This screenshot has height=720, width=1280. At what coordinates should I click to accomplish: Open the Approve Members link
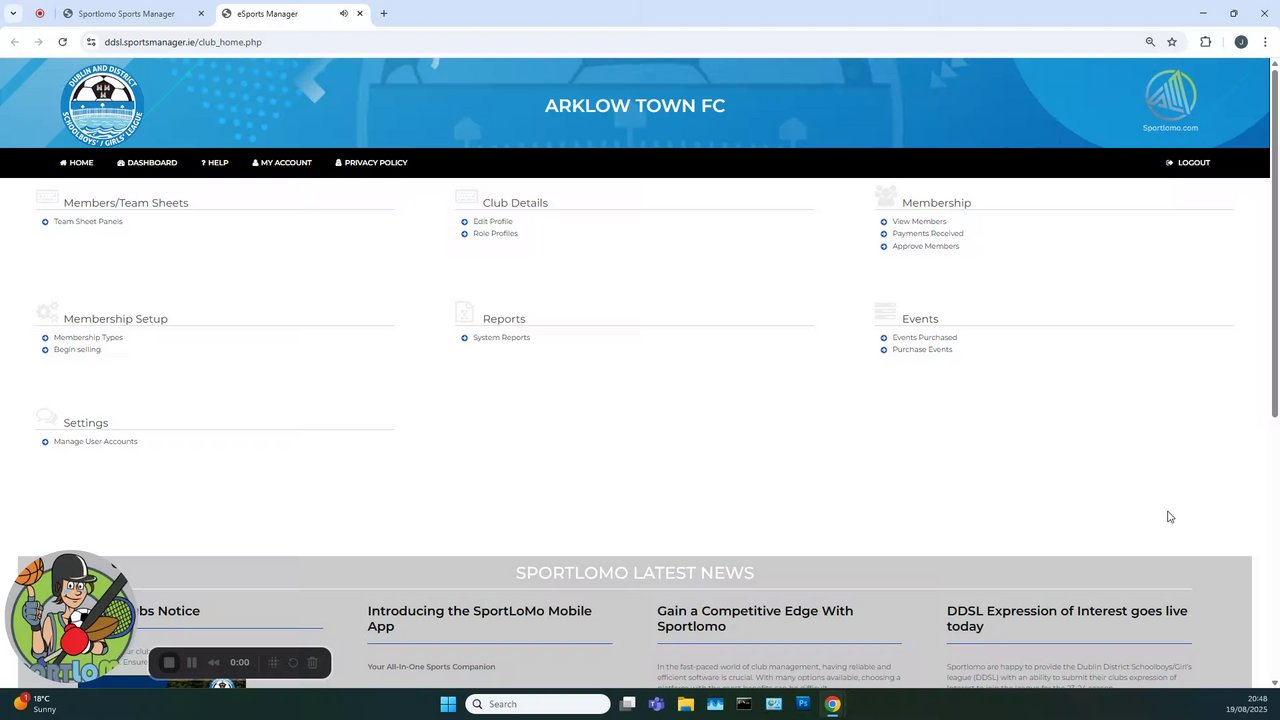click(x=926, y=246)
